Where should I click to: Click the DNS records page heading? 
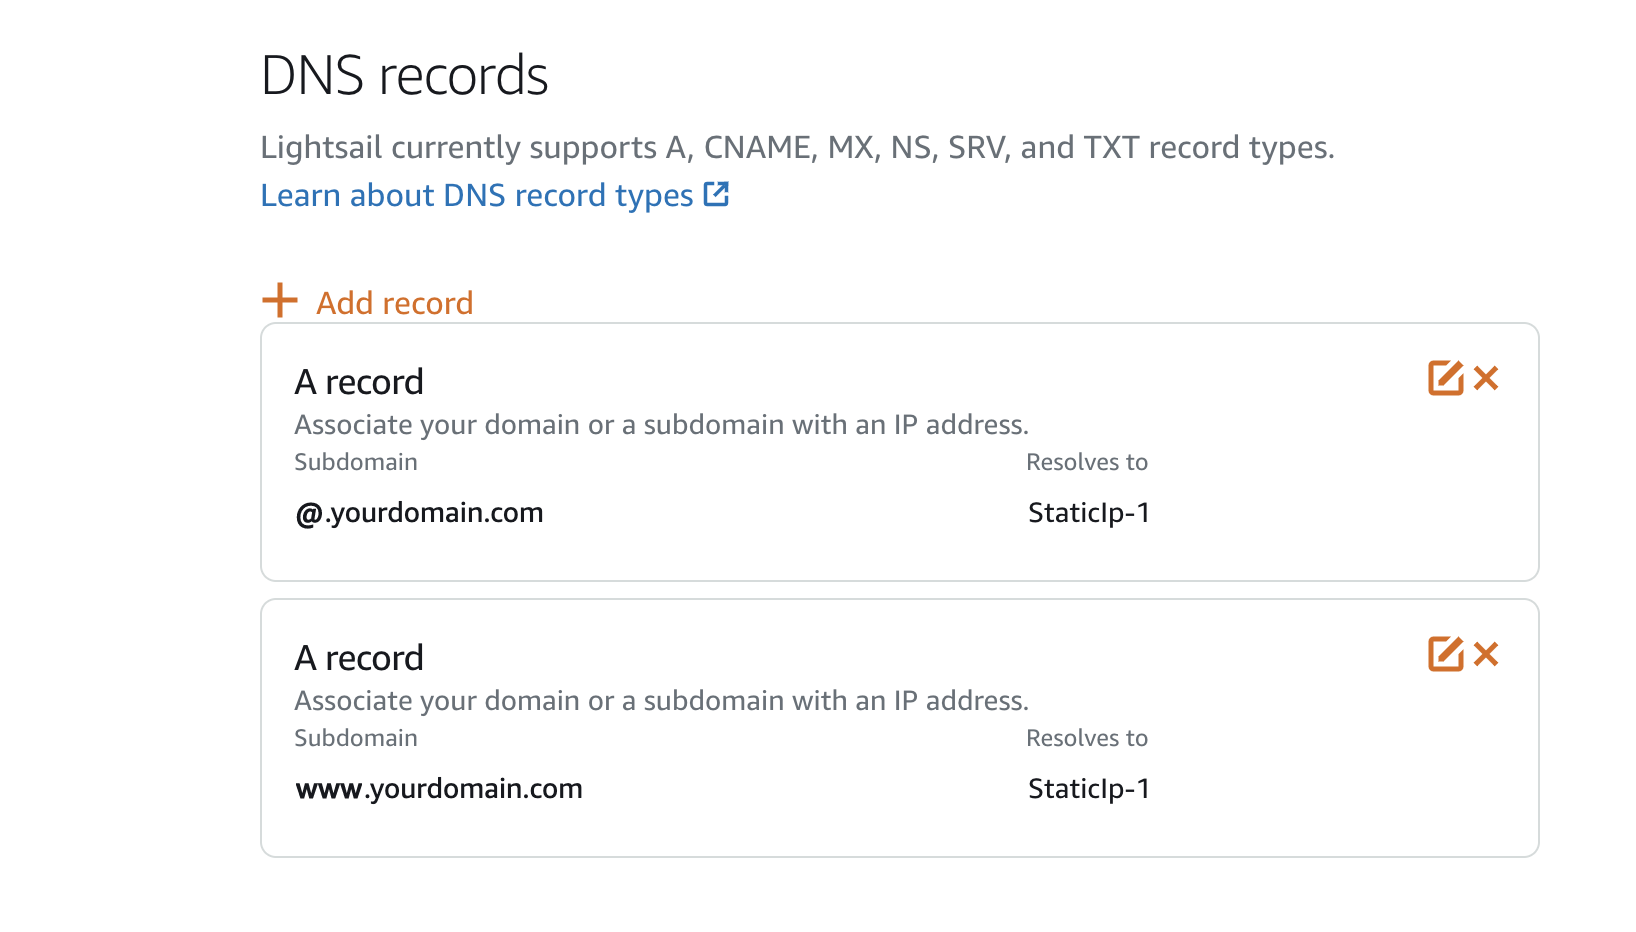(x=404, y=76)
